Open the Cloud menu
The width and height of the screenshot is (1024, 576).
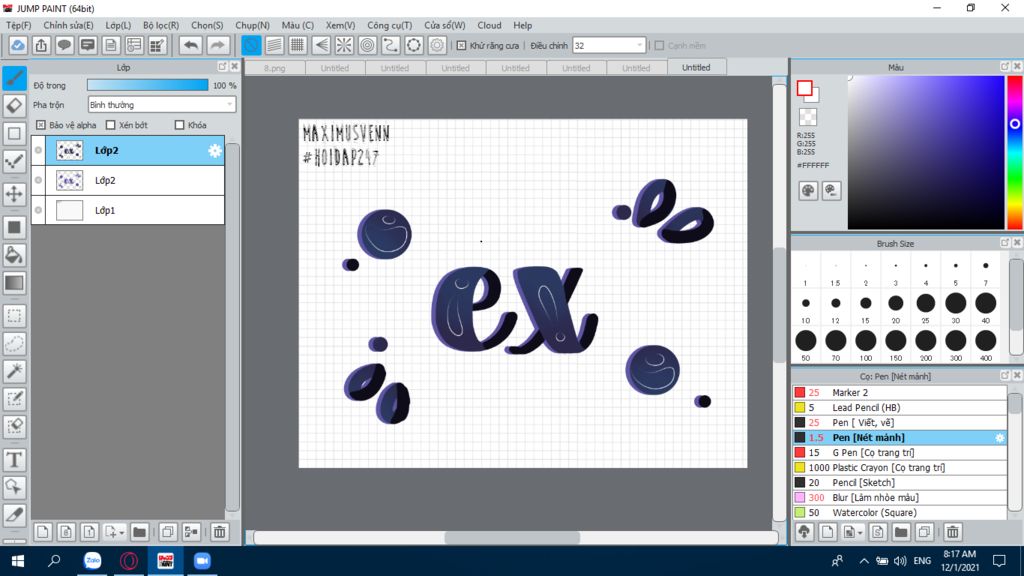pos(489,25)
